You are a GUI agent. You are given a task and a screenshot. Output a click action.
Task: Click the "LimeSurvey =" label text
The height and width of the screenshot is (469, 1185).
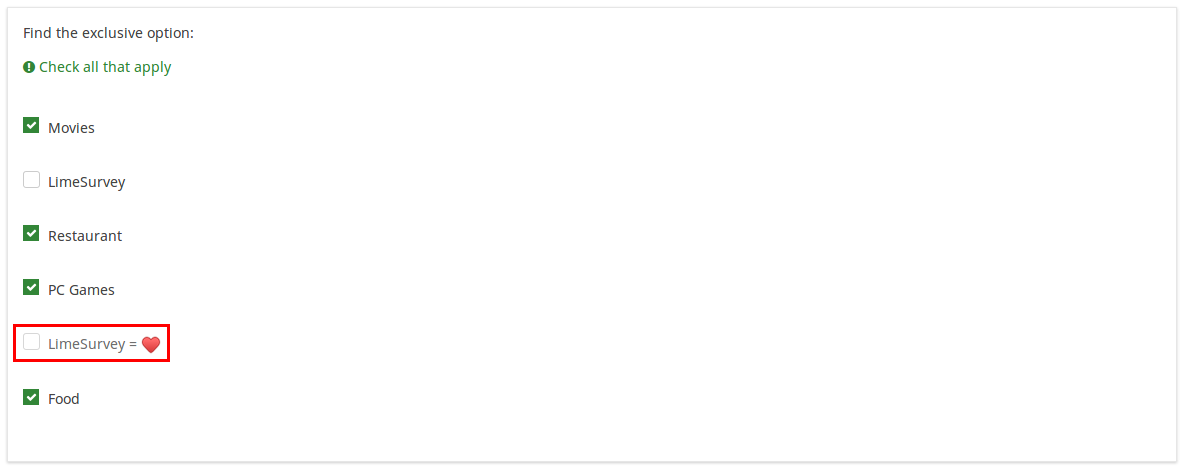pyautogui.click(x=92, y=344)
